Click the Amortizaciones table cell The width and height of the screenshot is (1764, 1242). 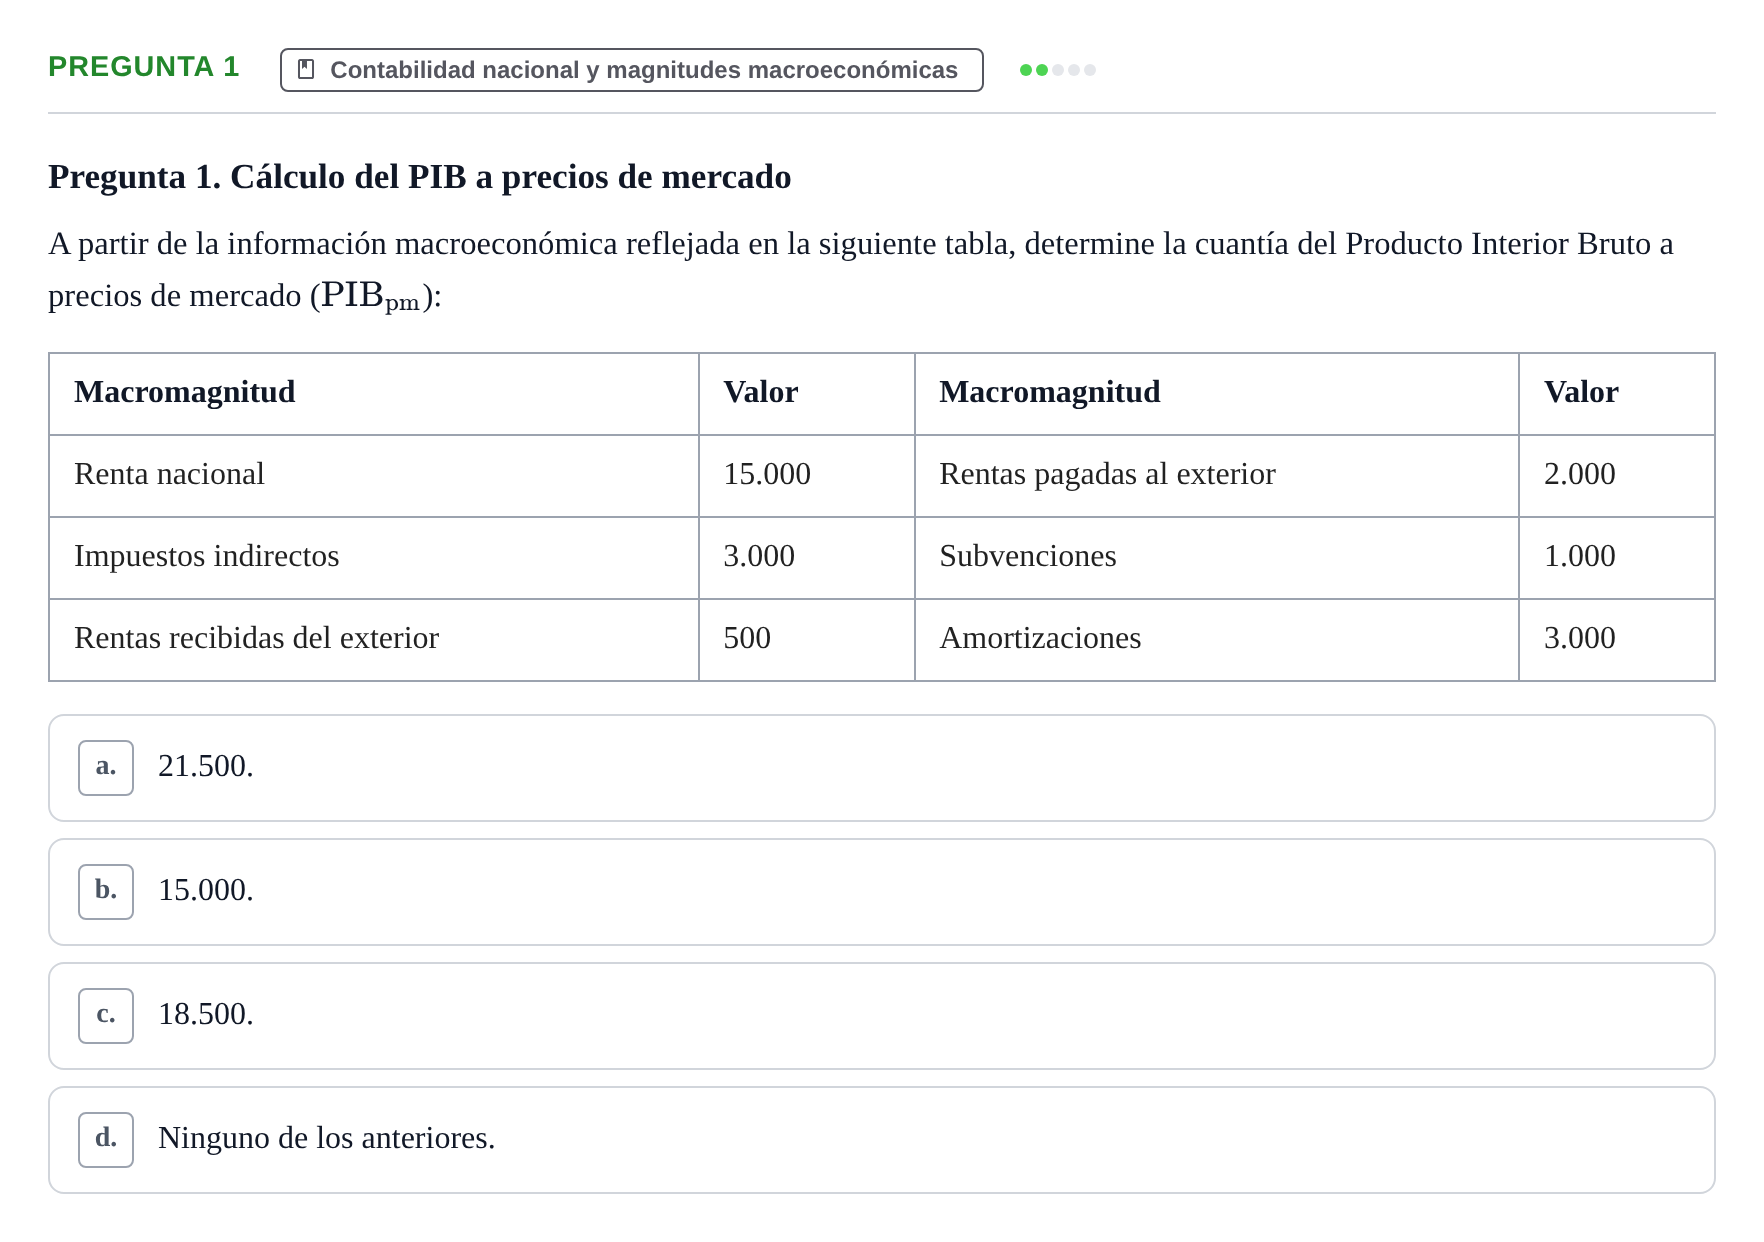click(x=1216, y=639)
